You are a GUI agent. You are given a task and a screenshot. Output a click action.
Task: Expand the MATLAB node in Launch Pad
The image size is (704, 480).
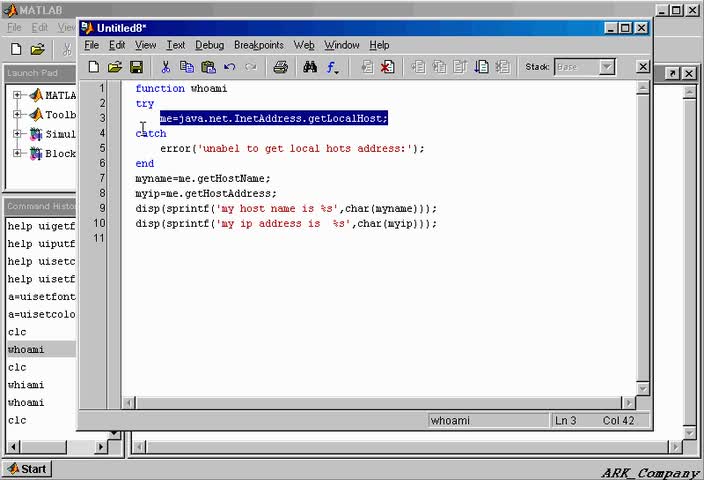click(17, 95)
